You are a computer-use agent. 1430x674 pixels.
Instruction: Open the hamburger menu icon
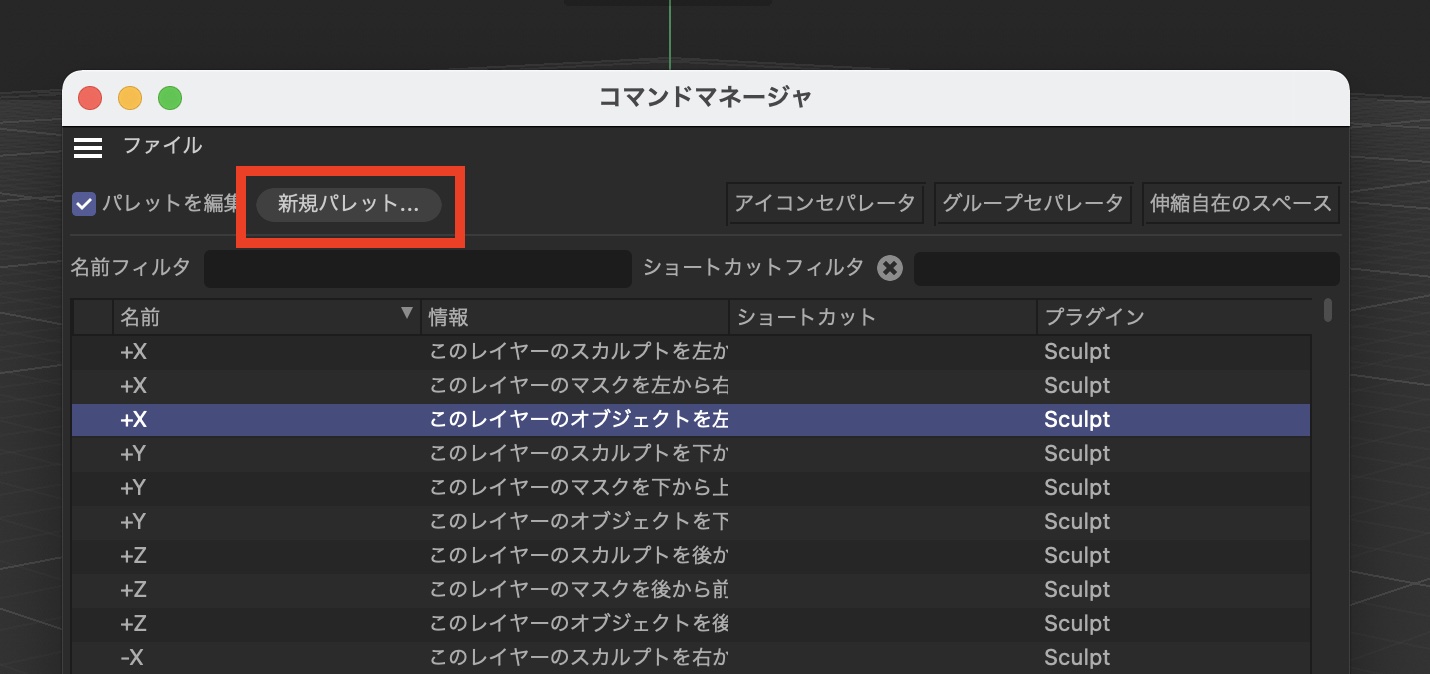(x=88, y=147)
